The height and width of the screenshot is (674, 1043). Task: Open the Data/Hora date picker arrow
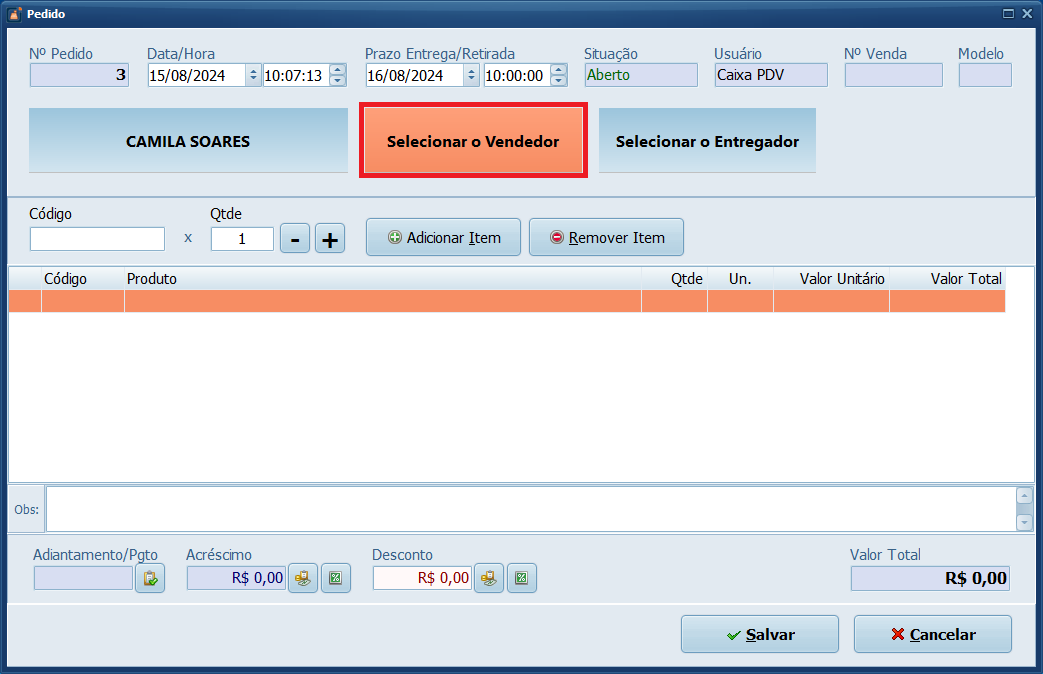pyautogui.click(x=253, y=75)
